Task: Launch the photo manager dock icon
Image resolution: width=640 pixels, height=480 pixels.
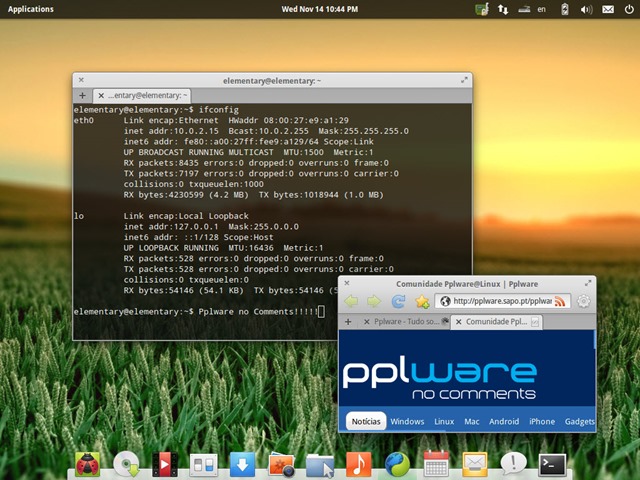Action: [x=281, y=465]
